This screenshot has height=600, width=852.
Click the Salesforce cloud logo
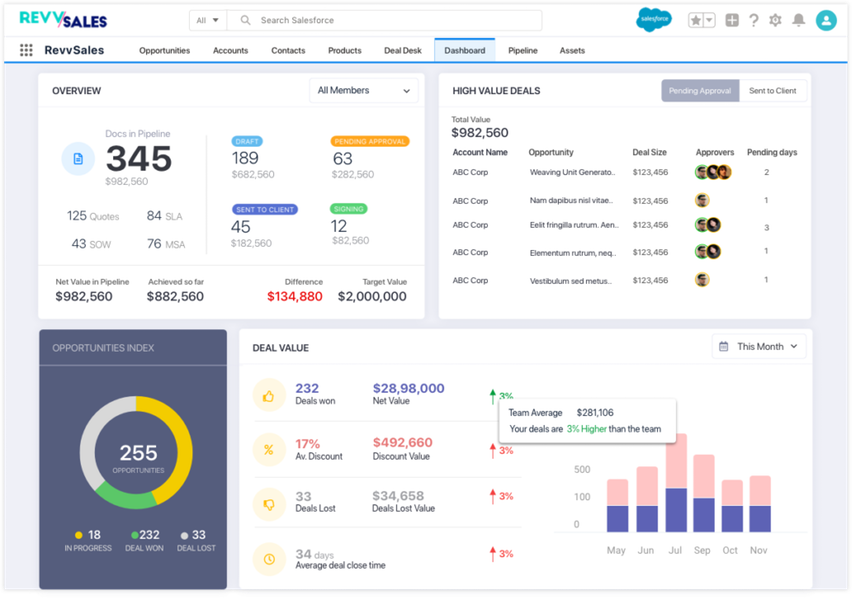point(654,20)
